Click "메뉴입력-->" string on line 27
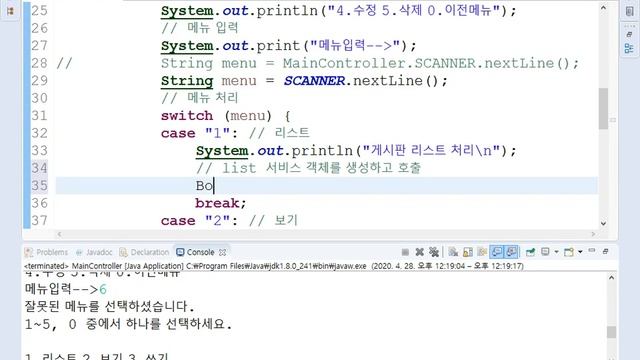The image size is (640, 360). click(x=355, y=46)
